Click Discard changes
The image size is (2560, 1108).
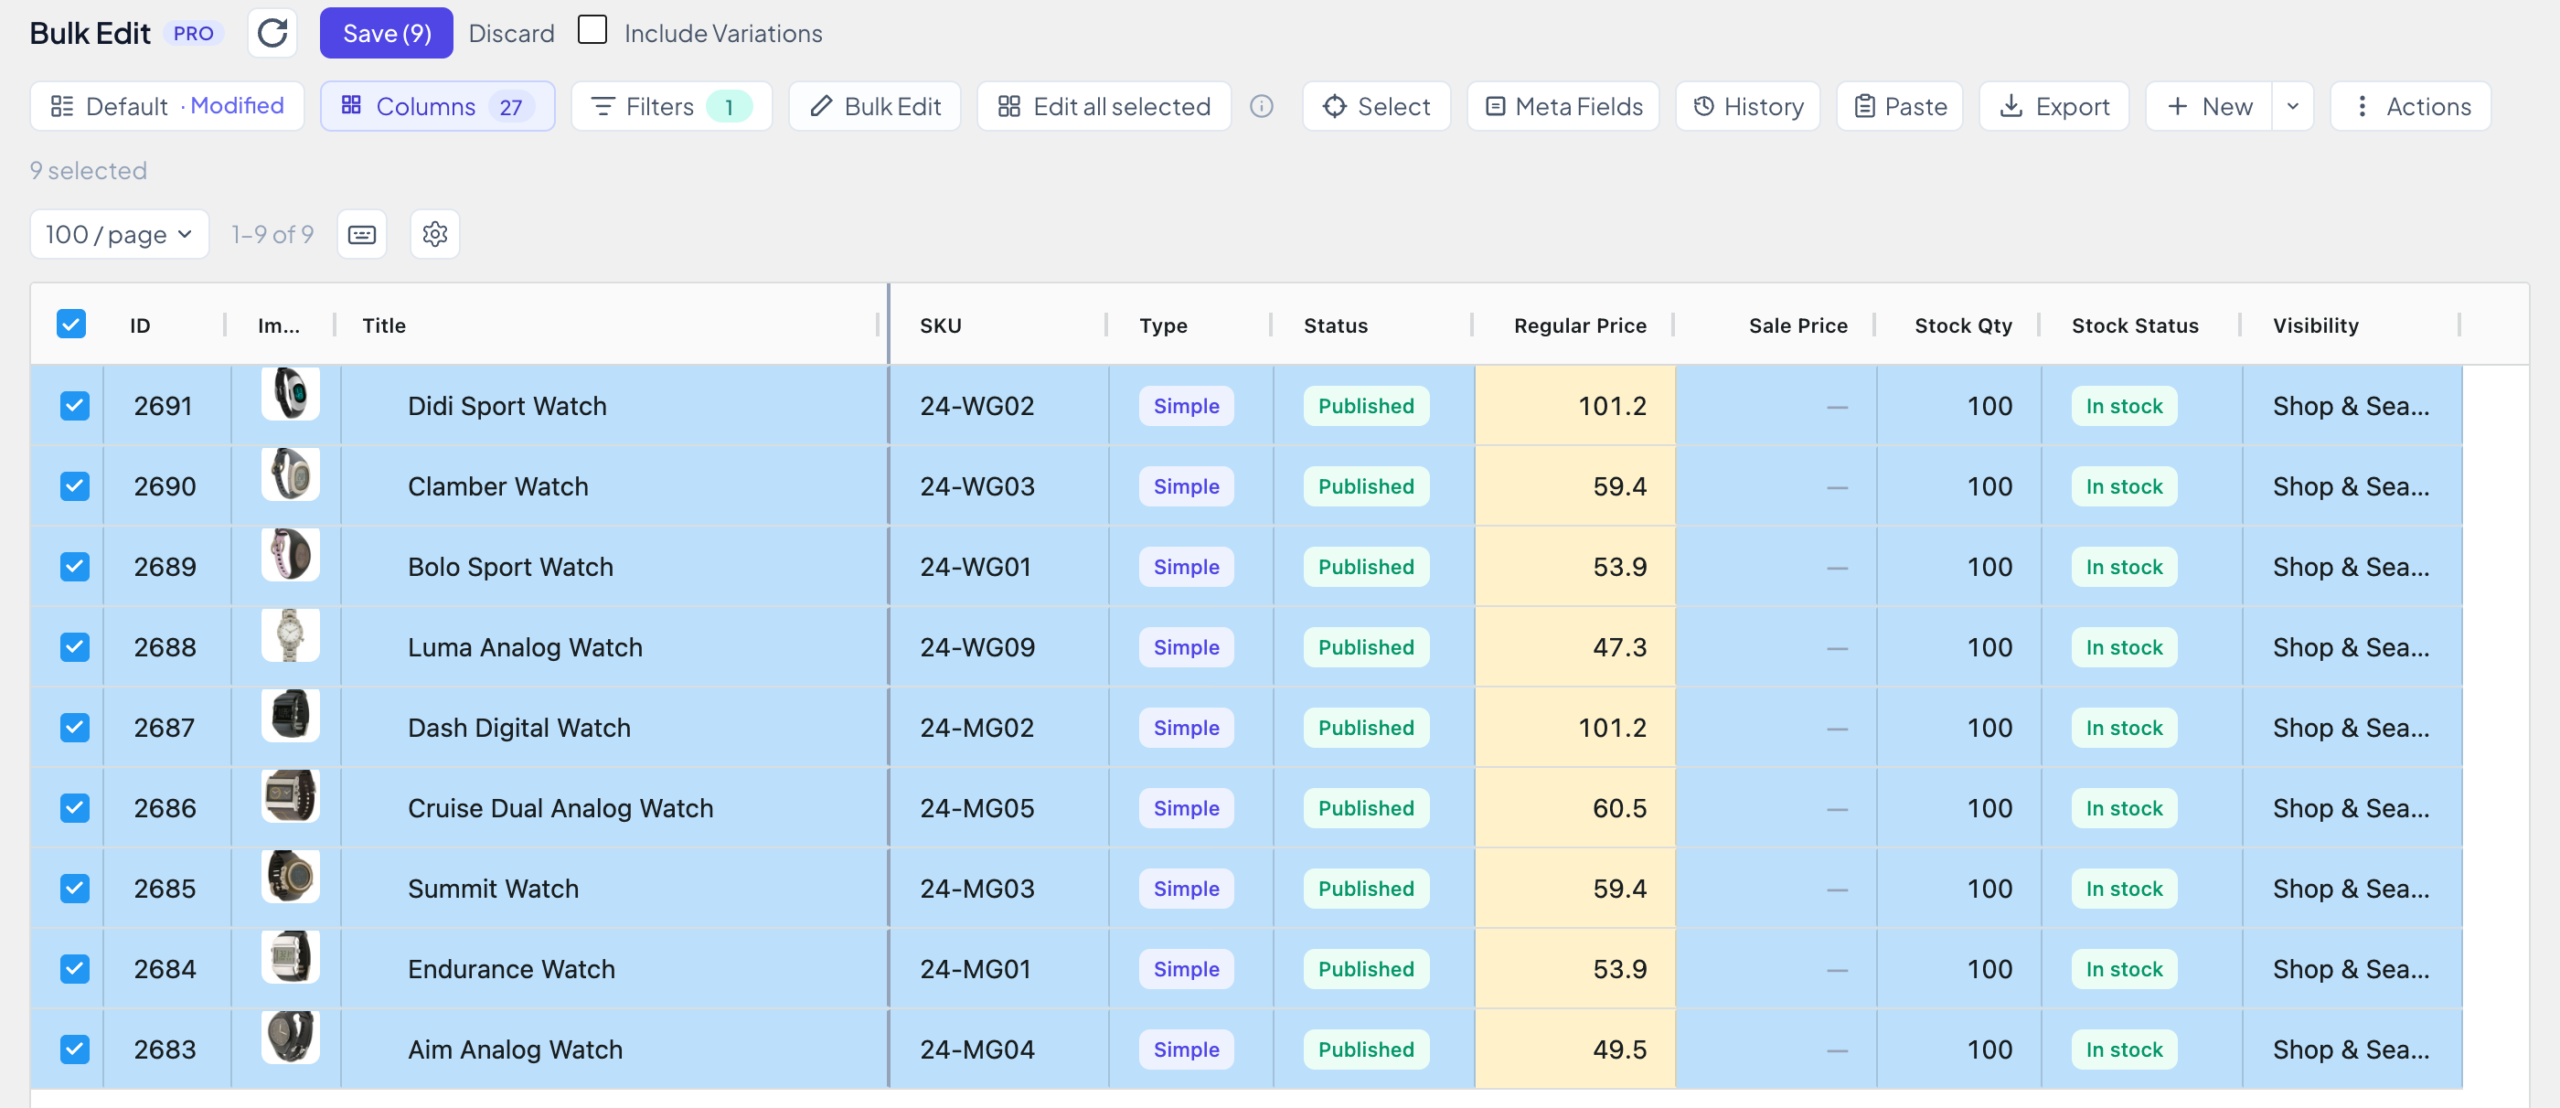click(x=511, y=33)
